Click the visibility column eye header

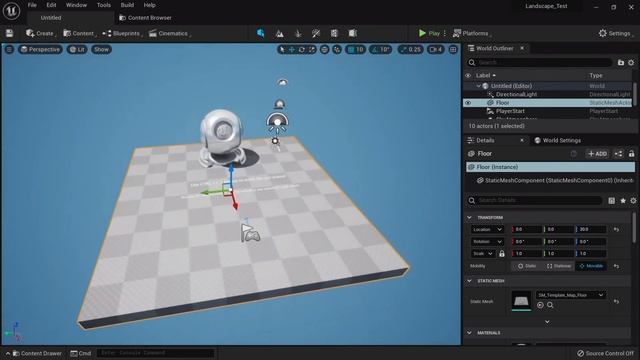click(468, 76)
